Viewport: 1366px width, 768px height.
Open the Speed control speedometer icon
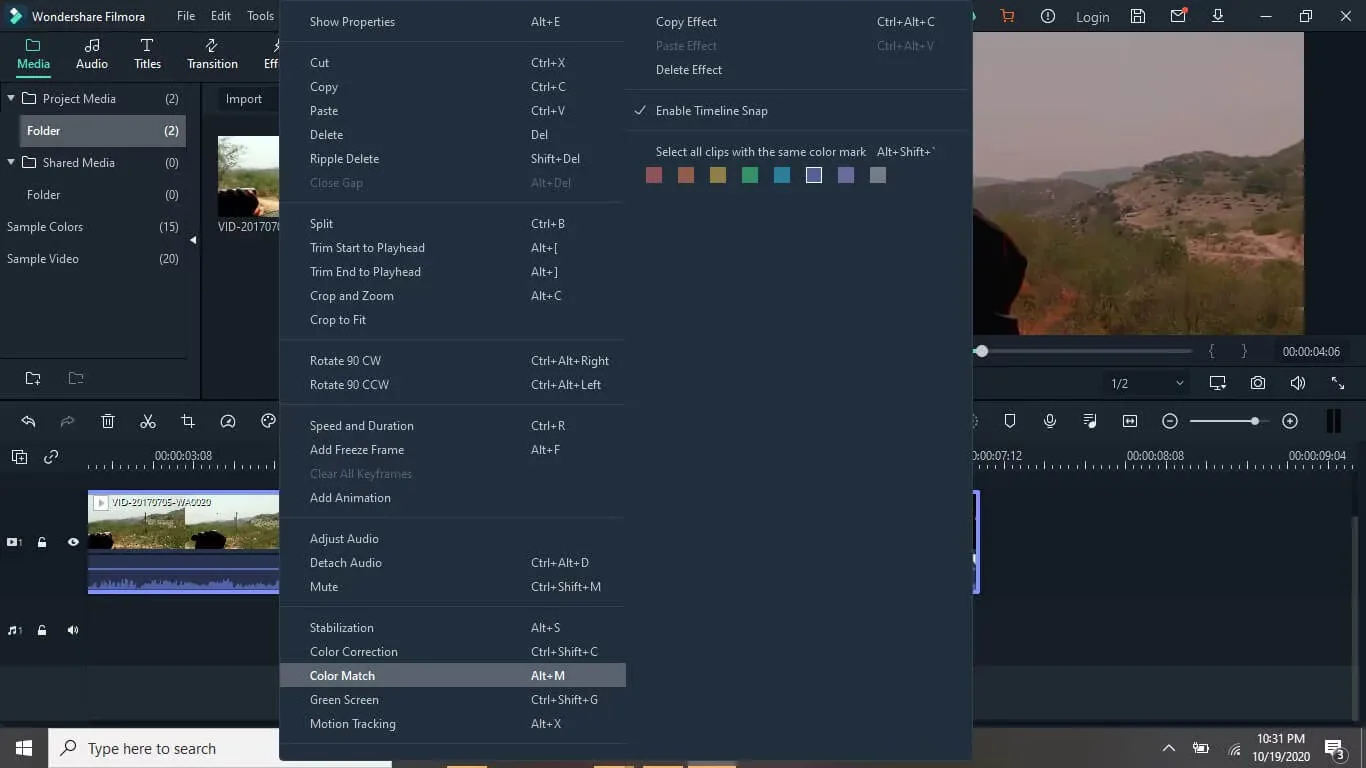click(x=228, y=421)
